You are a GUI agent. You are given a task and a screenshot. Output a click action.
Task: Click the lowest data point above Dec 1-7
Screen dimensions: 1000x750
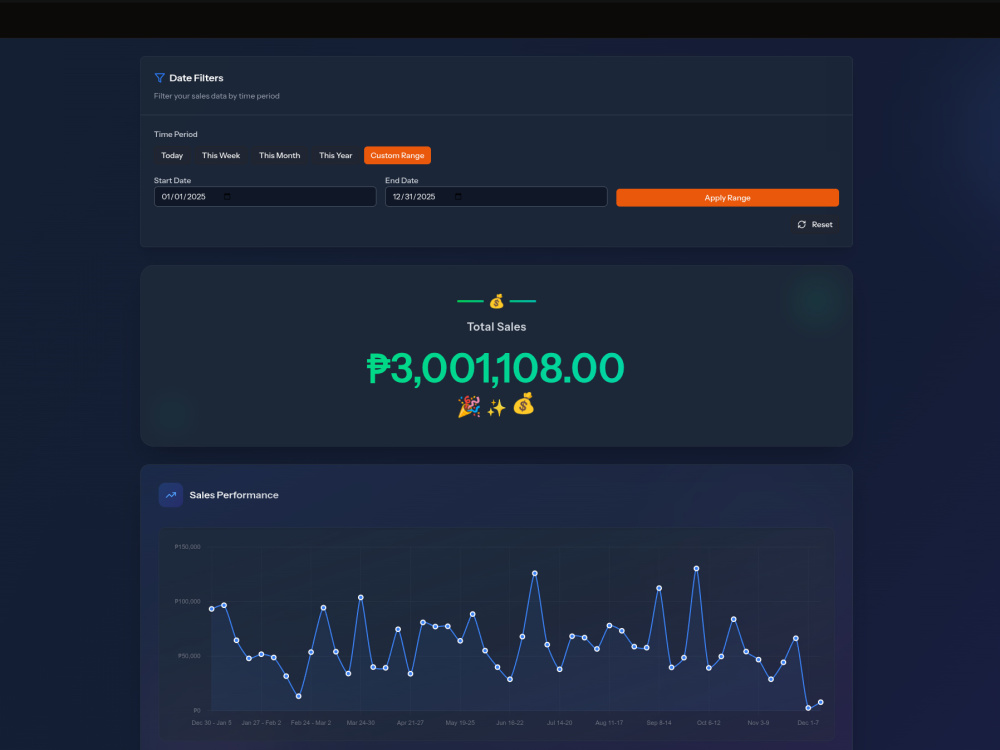pos(808,708)
